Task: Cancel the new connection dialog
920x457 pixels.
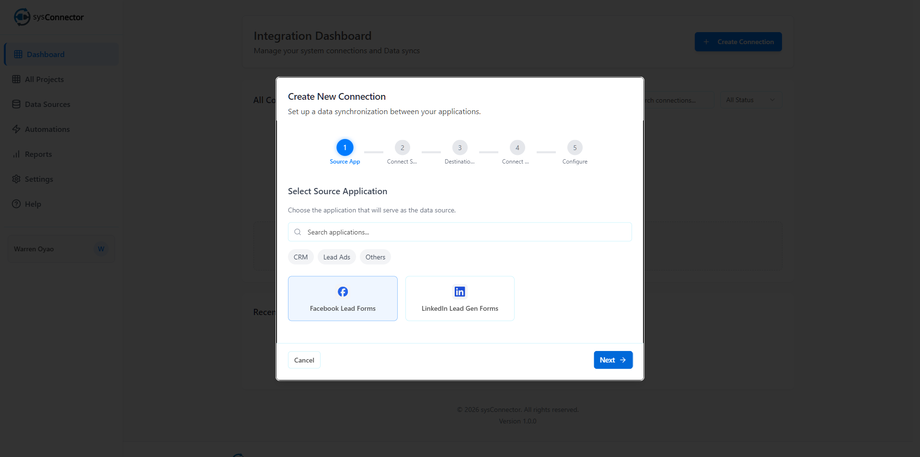Action: coord(304,360)
